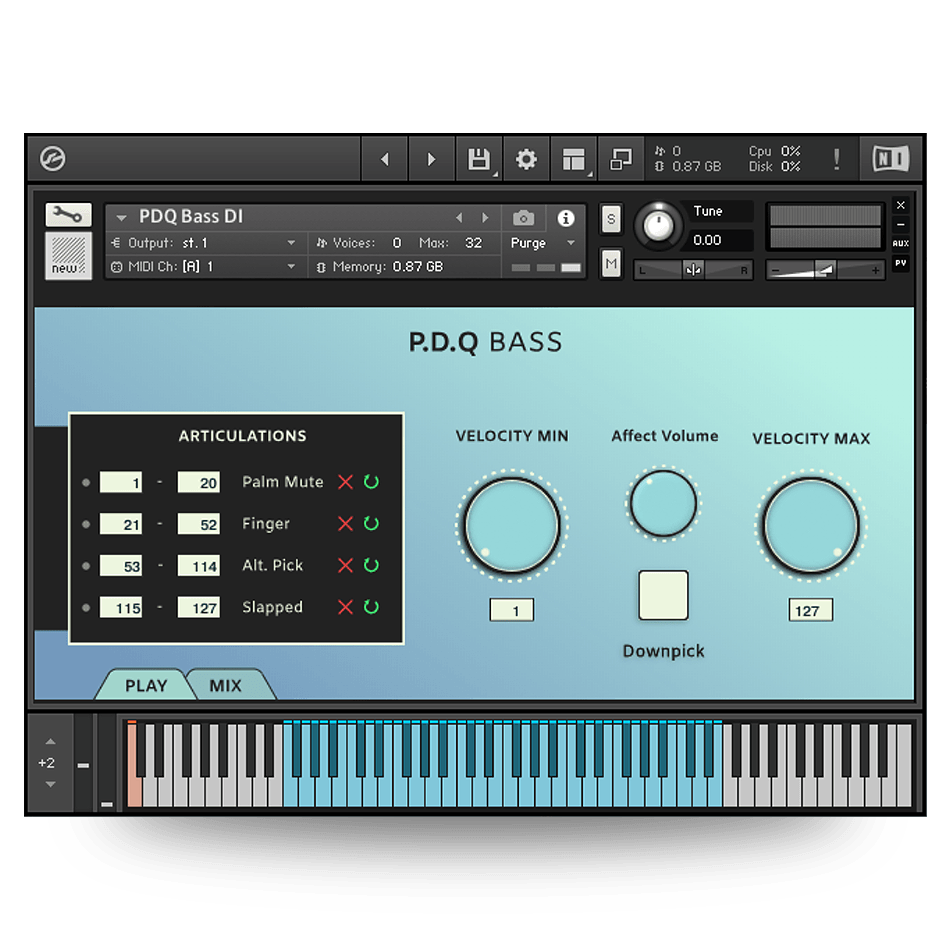
Task: Click the exclamation warning icon
Action: 837,159
